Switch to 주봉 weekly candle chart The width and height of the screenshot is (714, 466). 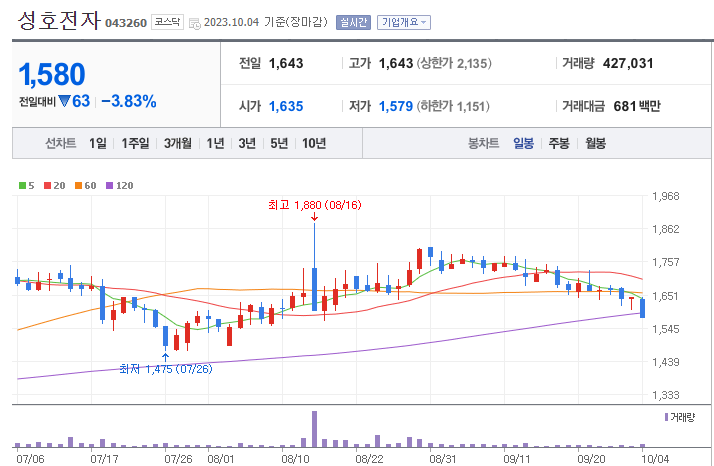tap(559, 143)
